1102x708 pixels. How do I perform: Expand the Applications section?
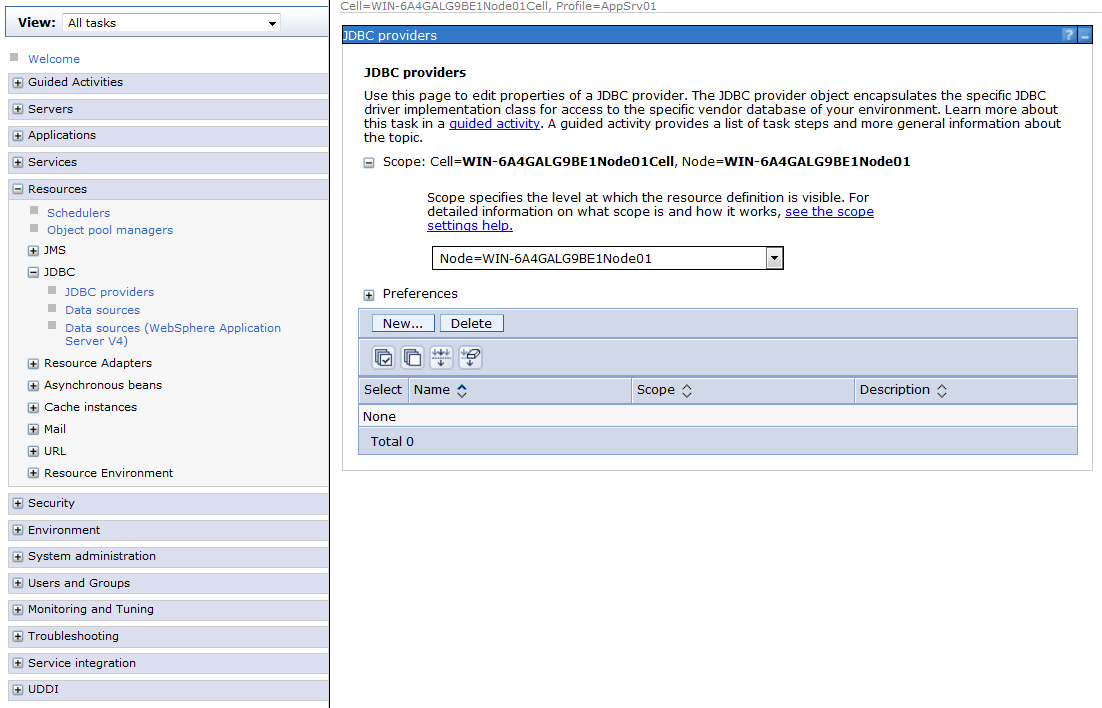tap(18, 136)
